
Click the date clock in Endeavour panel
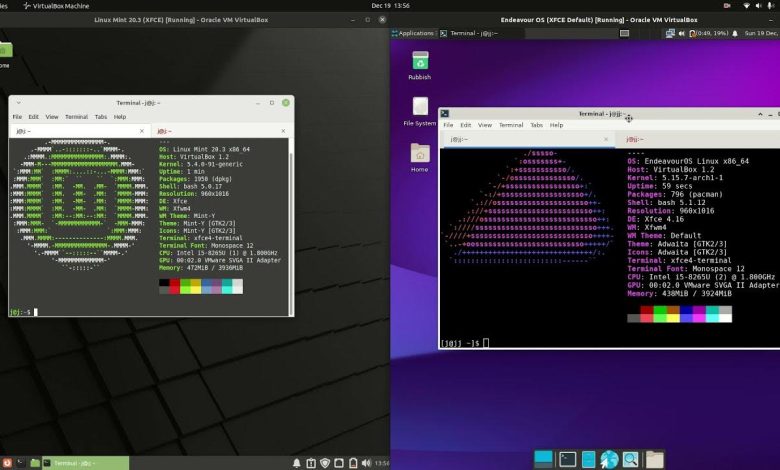coord(761,33)
